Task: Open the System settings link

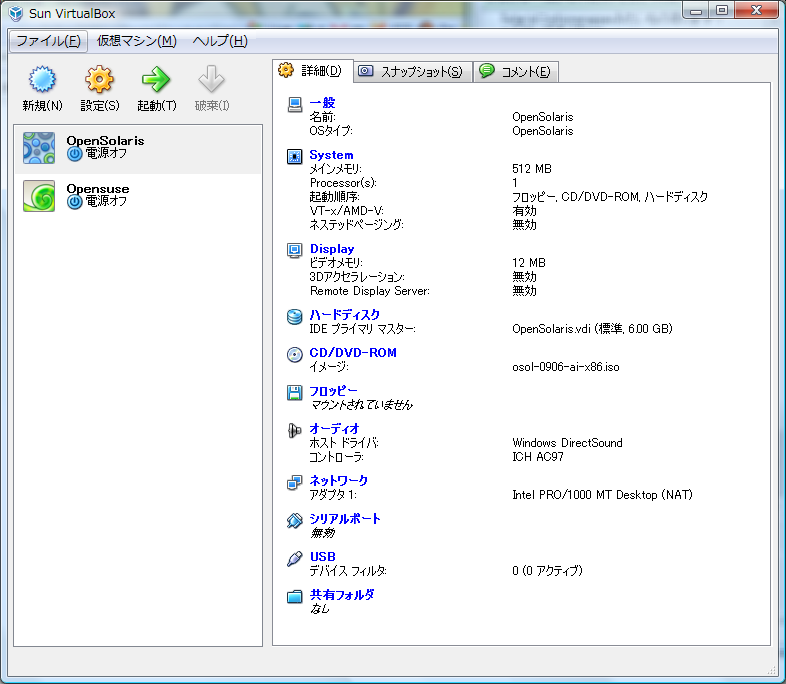Action: pos(331,155)
